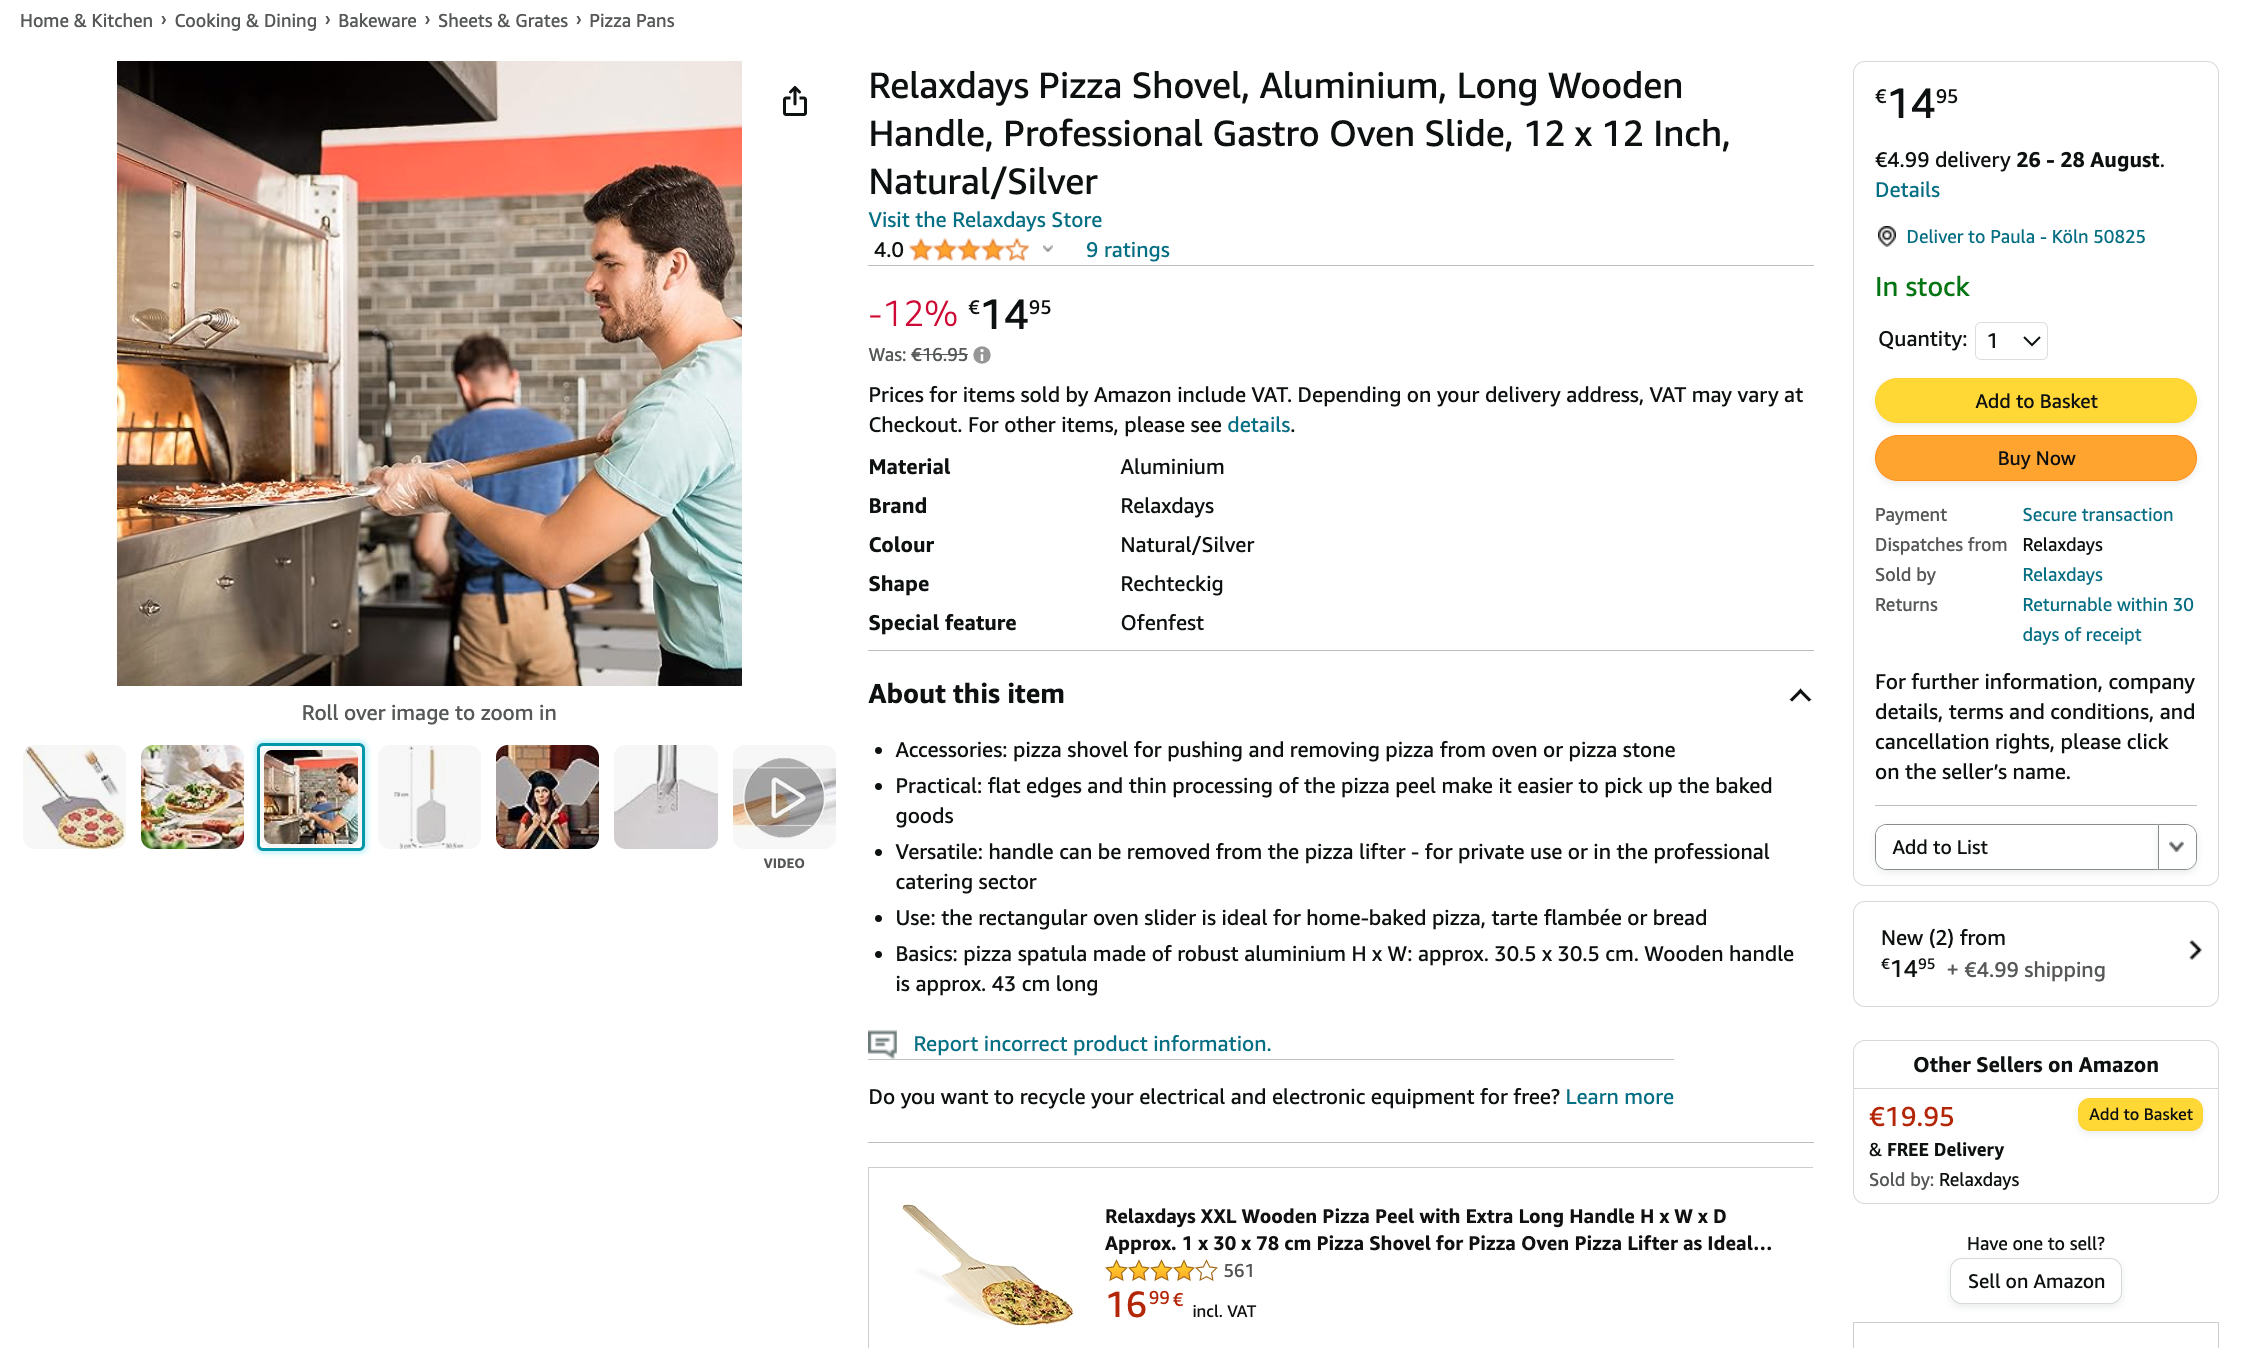Open the 9 ratings link

click(x=1126, y=250)
